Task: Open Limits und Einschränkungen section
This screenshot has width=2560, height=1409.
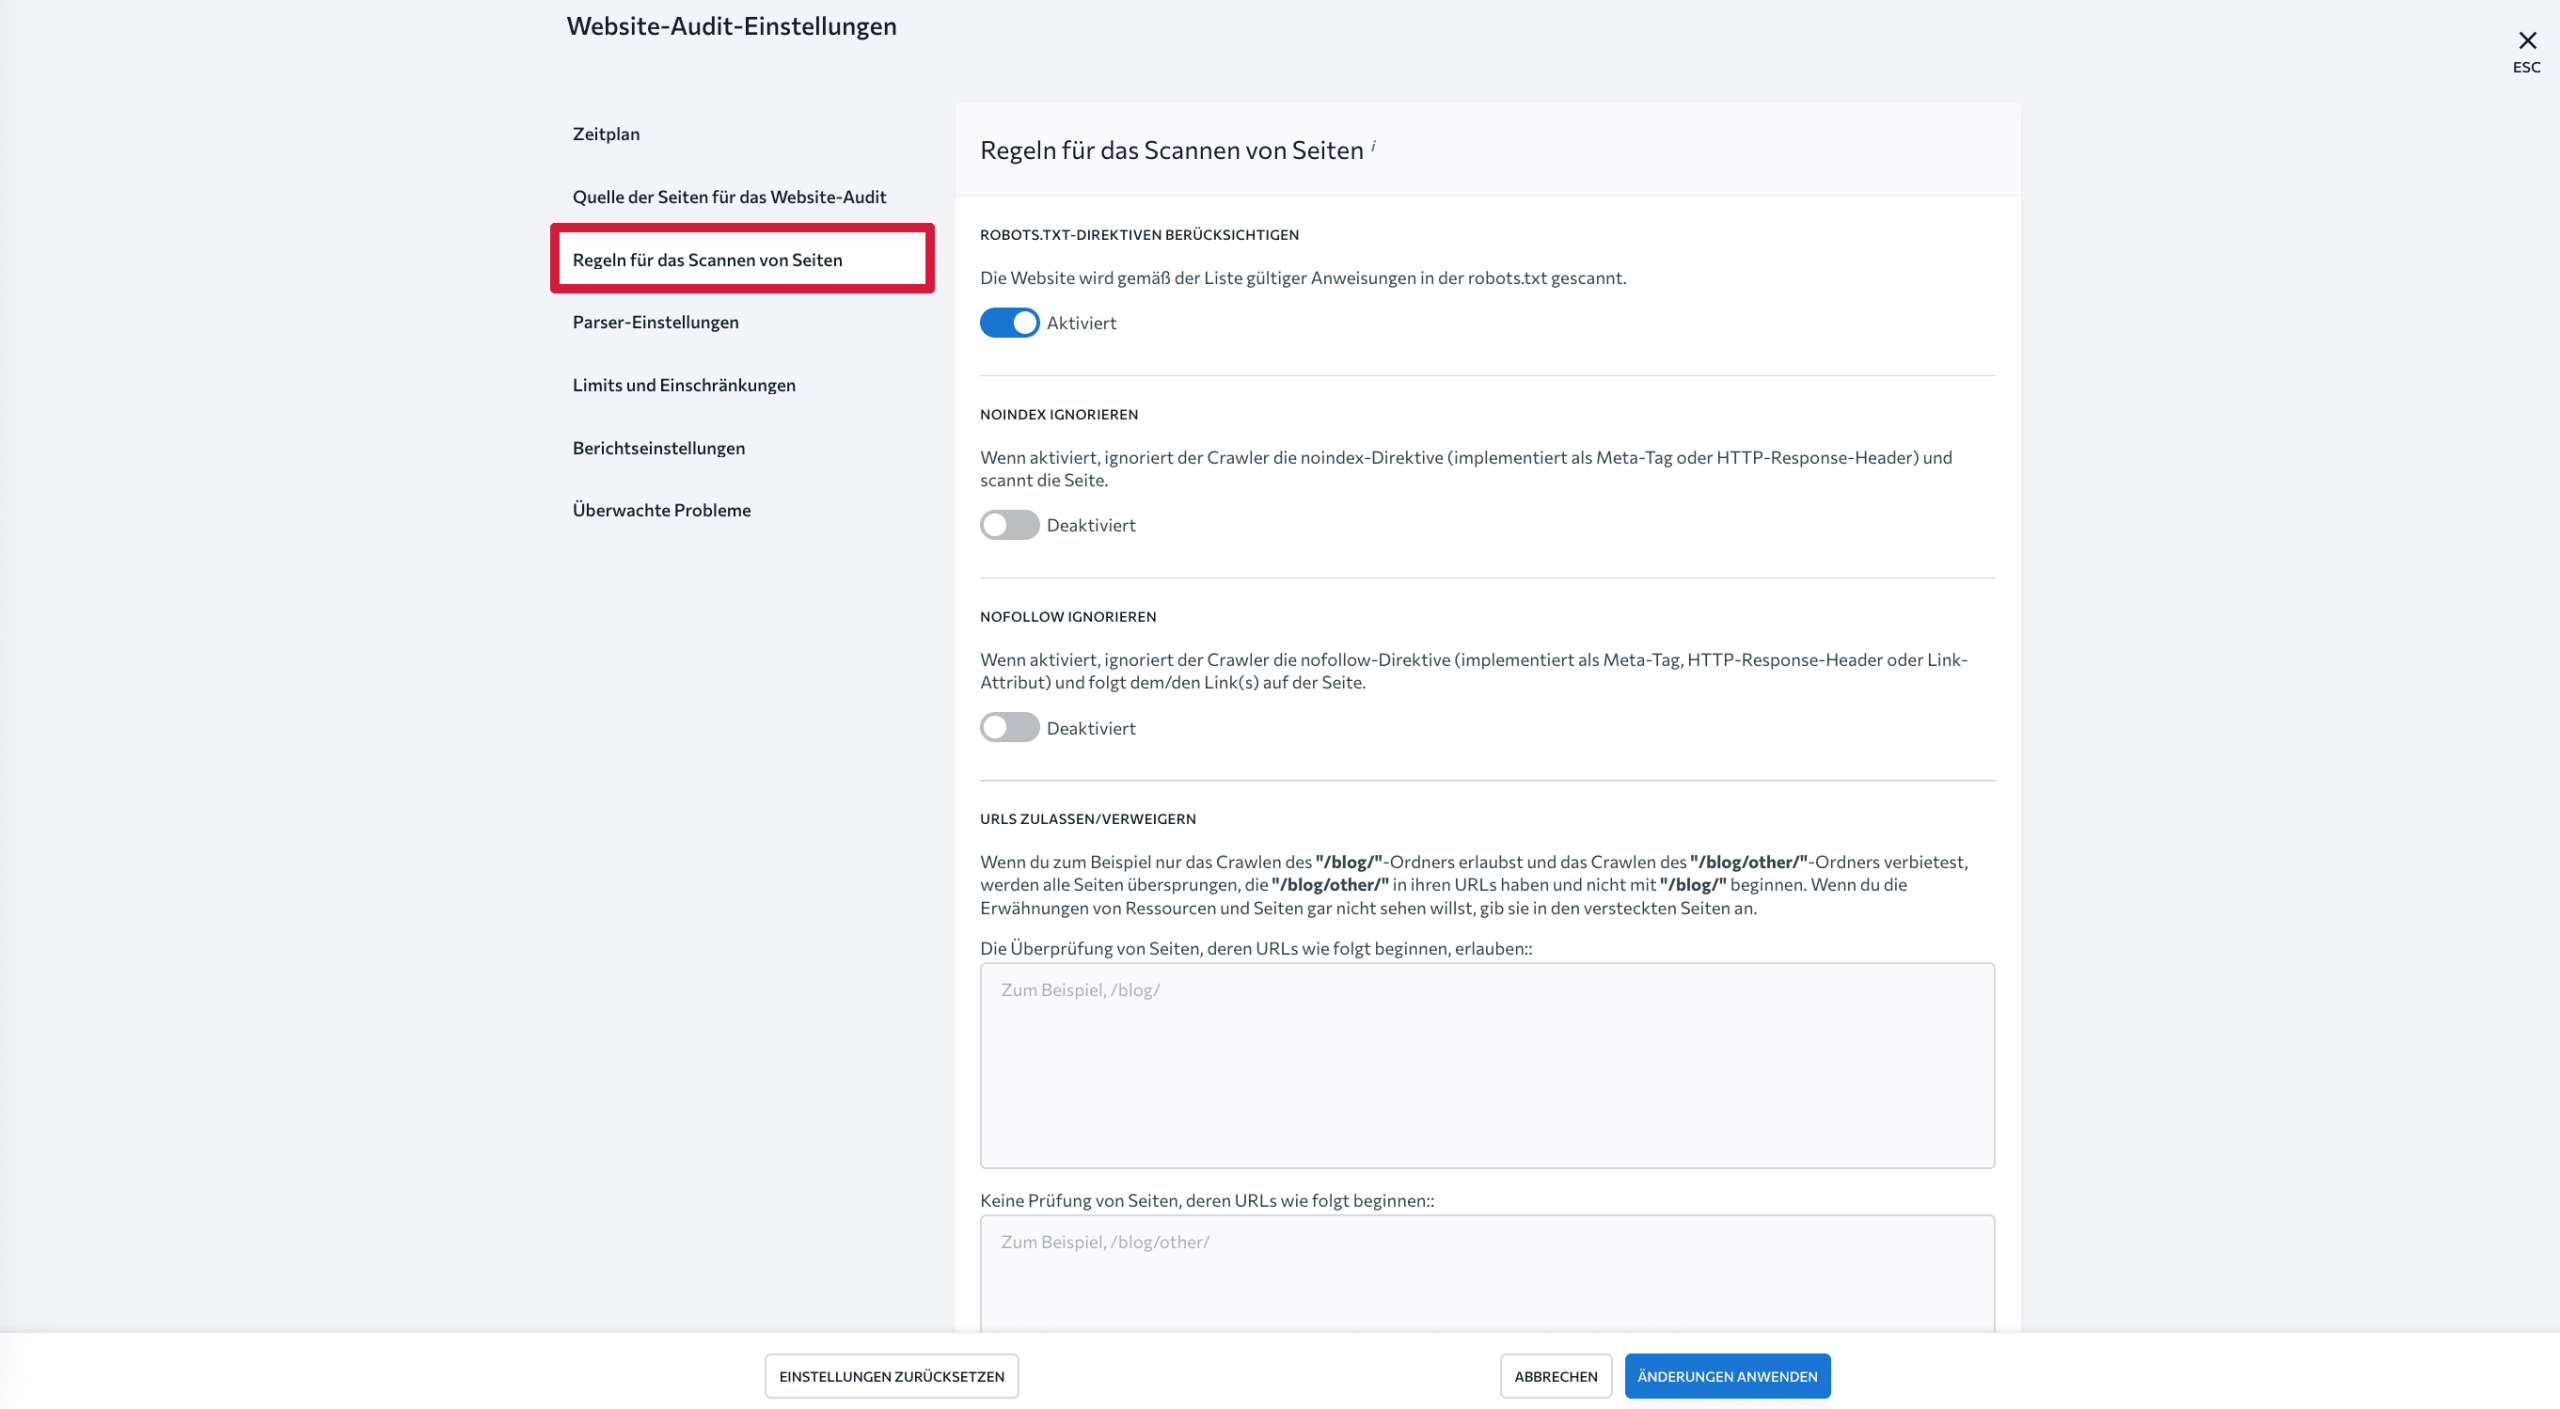Action: click(x=684, y=385)
